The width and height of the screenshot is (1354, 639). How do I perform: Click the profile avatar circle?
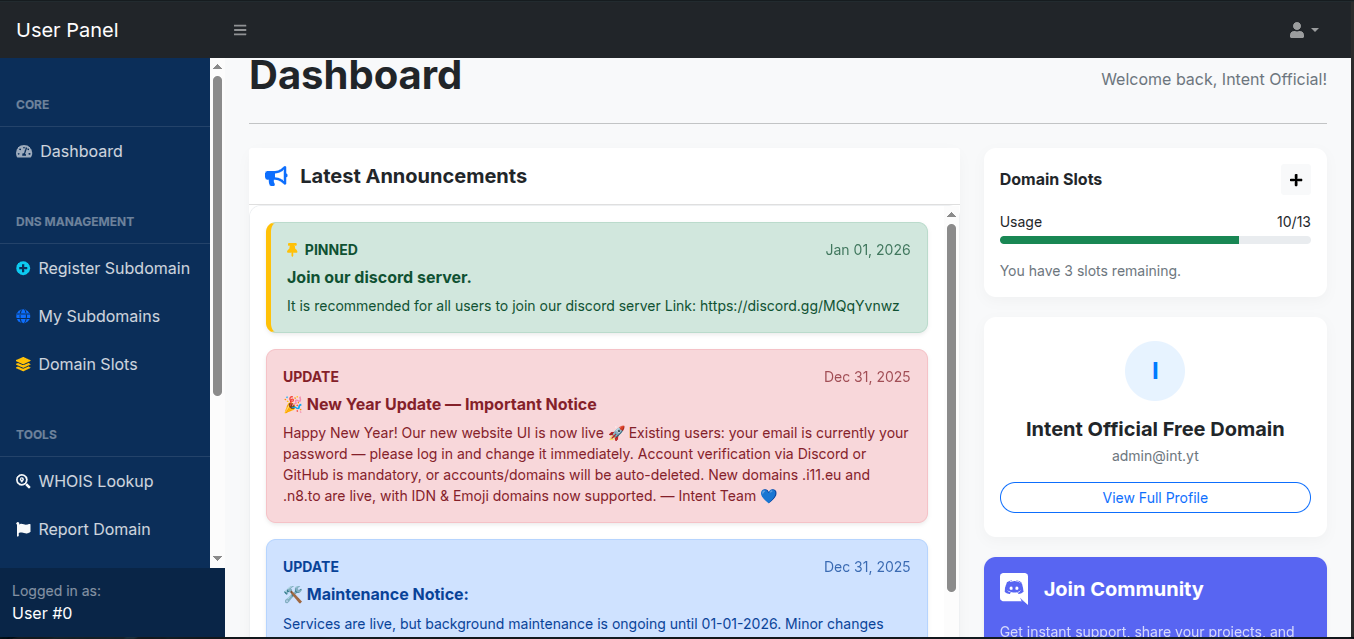[1155, 371]
